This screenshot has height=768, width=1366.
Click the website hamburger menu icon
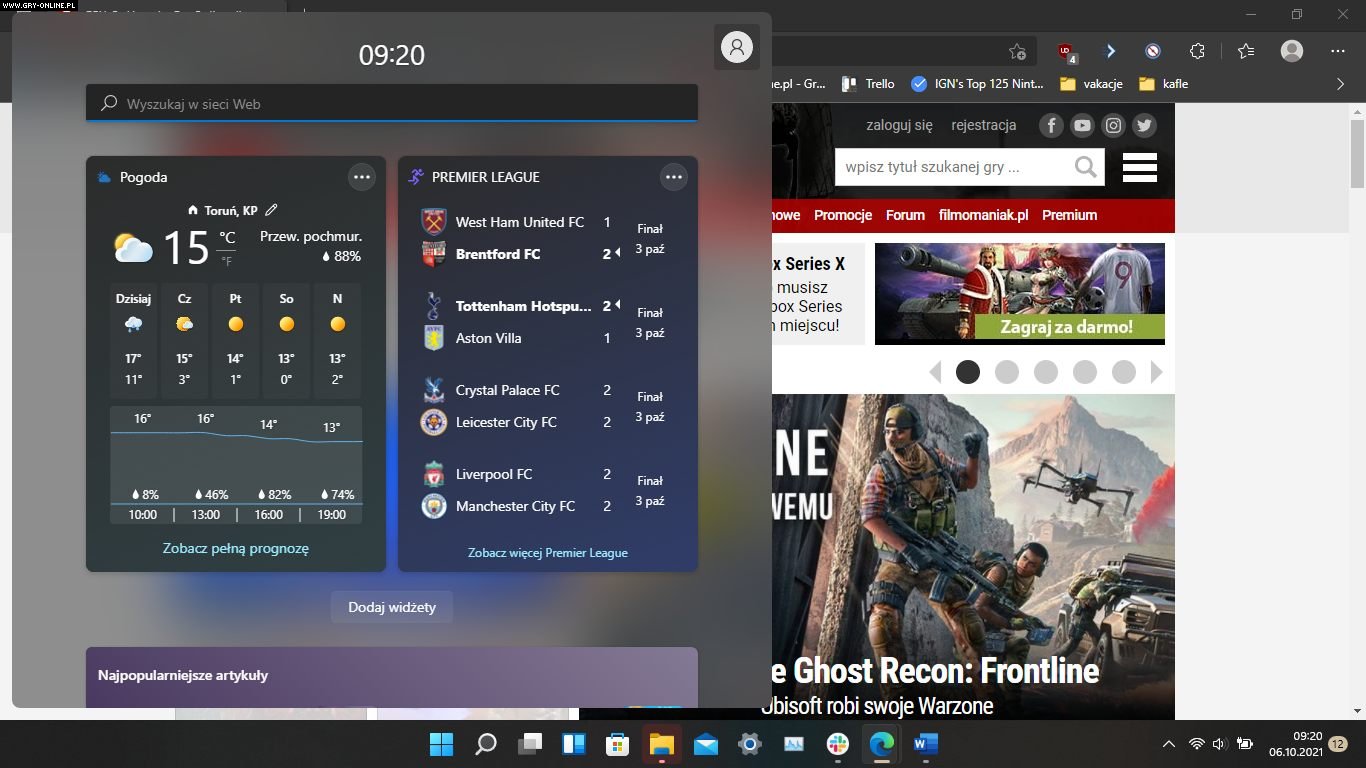click(1139, 167)
